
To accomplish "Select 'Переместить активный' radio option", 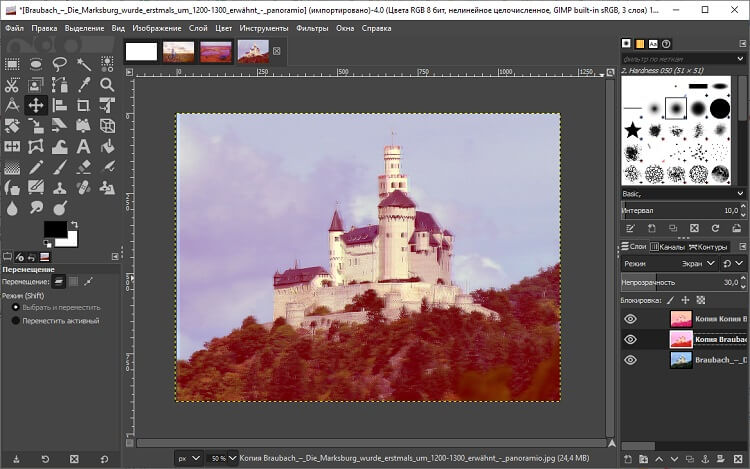I will point(16,321).
